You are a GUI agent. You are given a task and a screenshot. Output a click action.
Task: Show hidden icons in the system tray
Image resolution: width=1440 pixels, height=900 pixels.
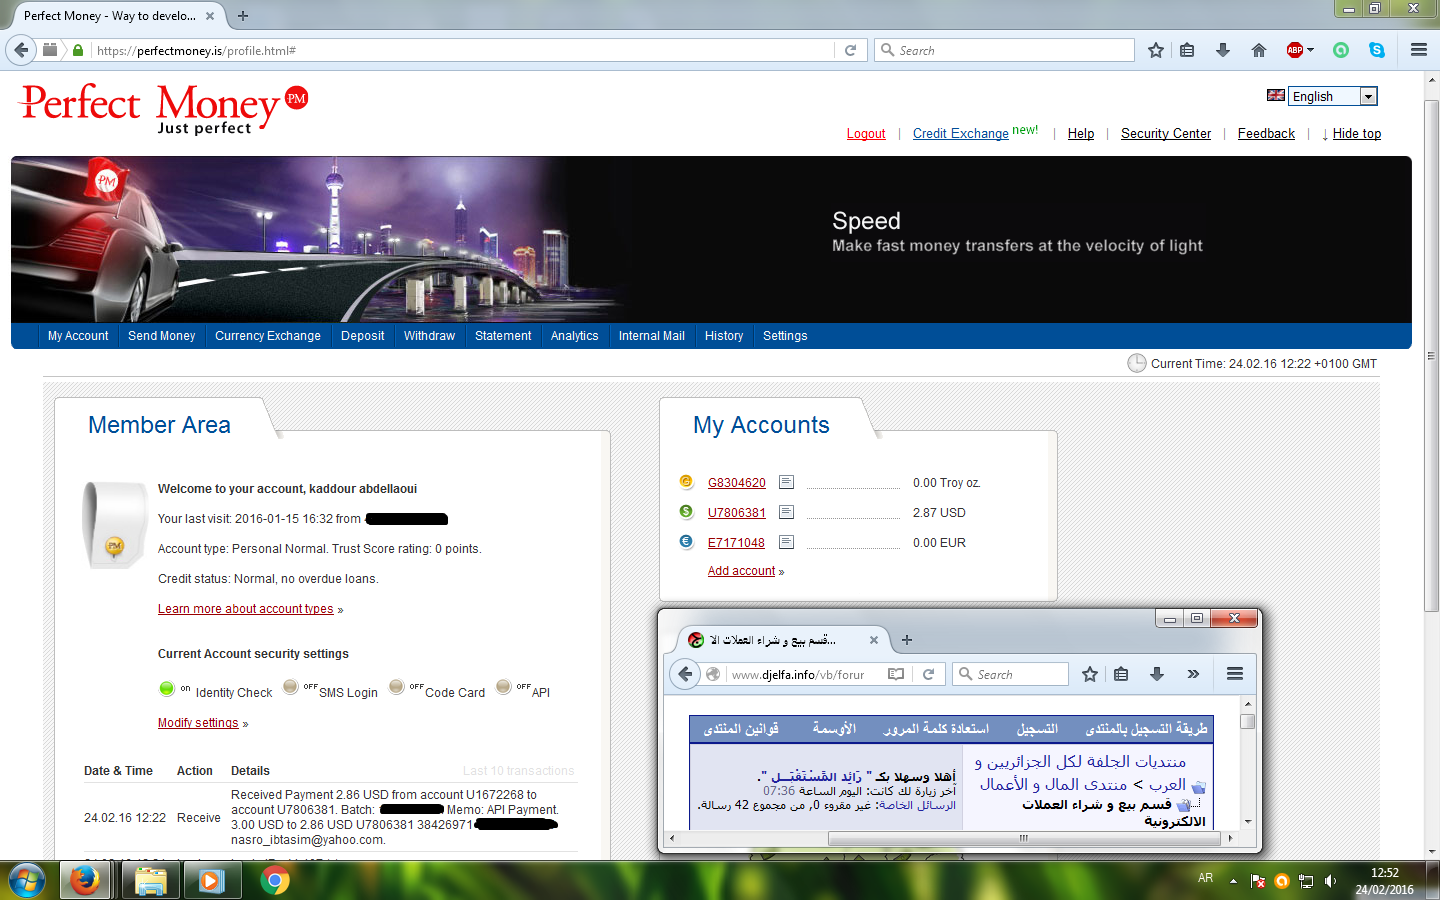1233,881
